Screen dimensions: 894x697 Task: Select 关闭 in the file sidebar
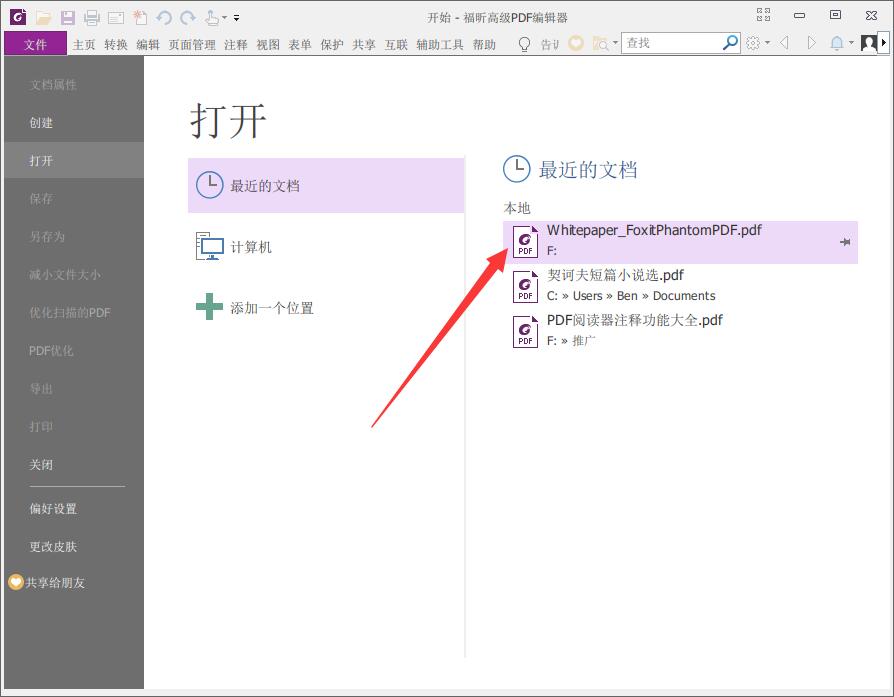pos(74,464)
